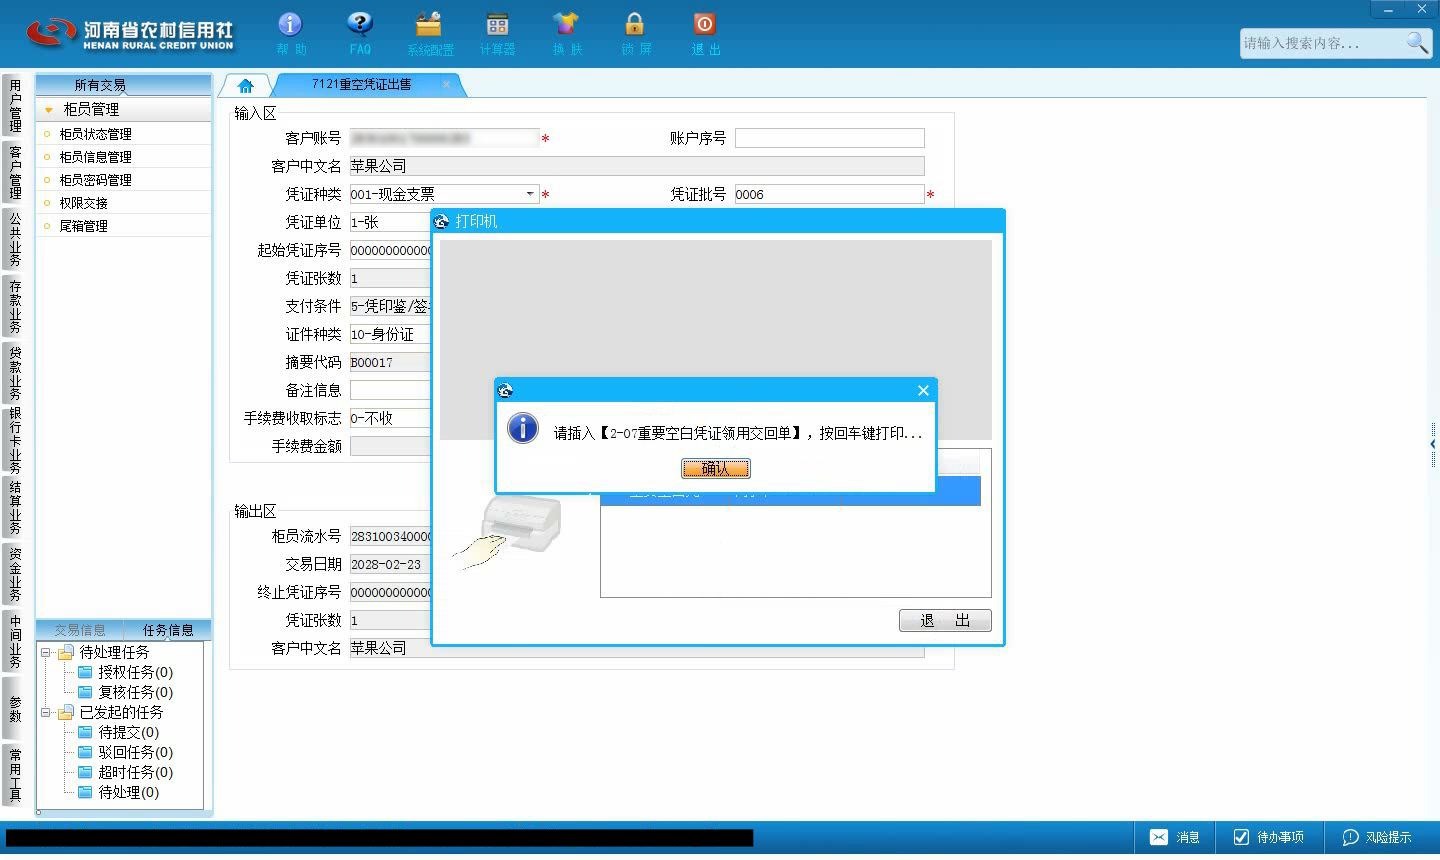Close the insert-voucher prompt dialog
This screenshot has width=1440, height=860.
click(x=923, y=390)
